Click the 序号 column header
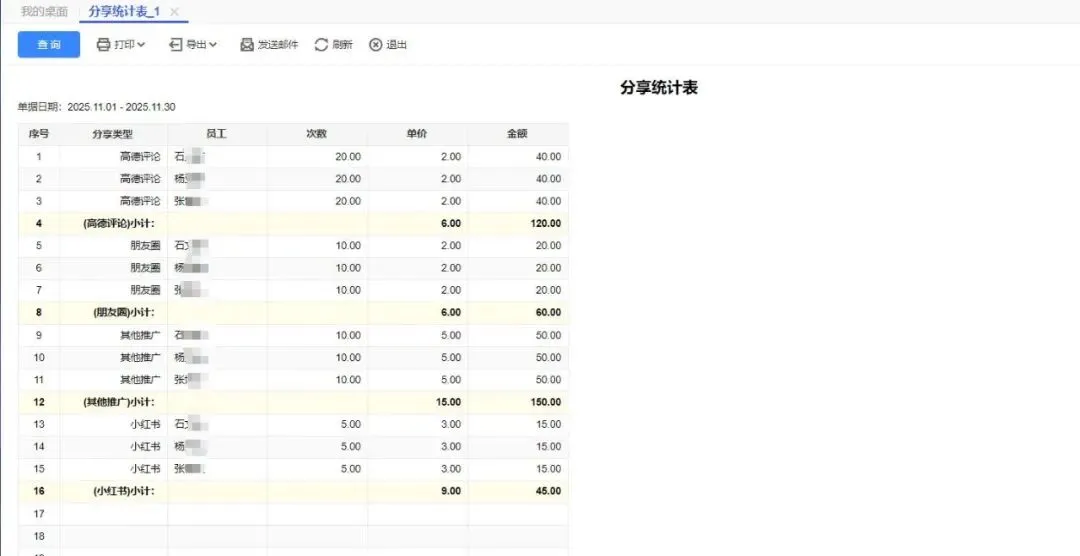 39,134
